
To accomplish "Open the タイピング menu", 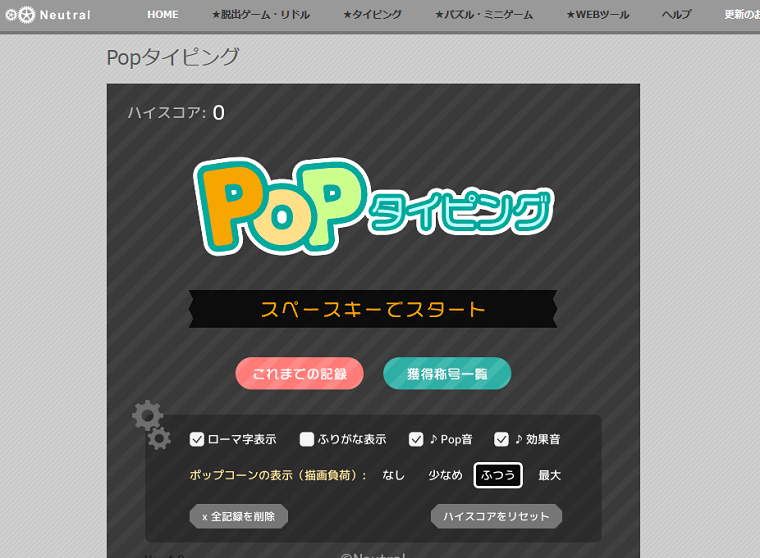I will (x=372, y=15).
